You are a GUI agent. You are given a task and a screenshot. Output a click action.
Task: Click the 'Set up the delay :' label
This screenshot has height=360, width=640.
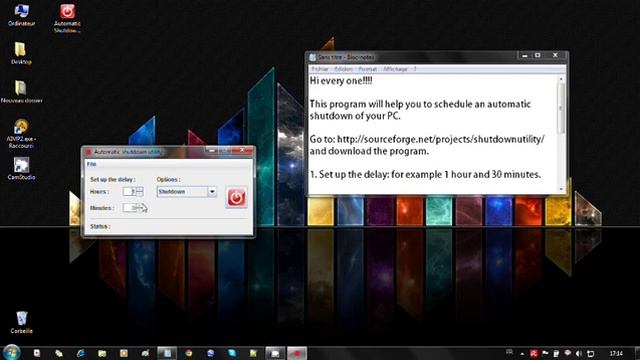113,179
